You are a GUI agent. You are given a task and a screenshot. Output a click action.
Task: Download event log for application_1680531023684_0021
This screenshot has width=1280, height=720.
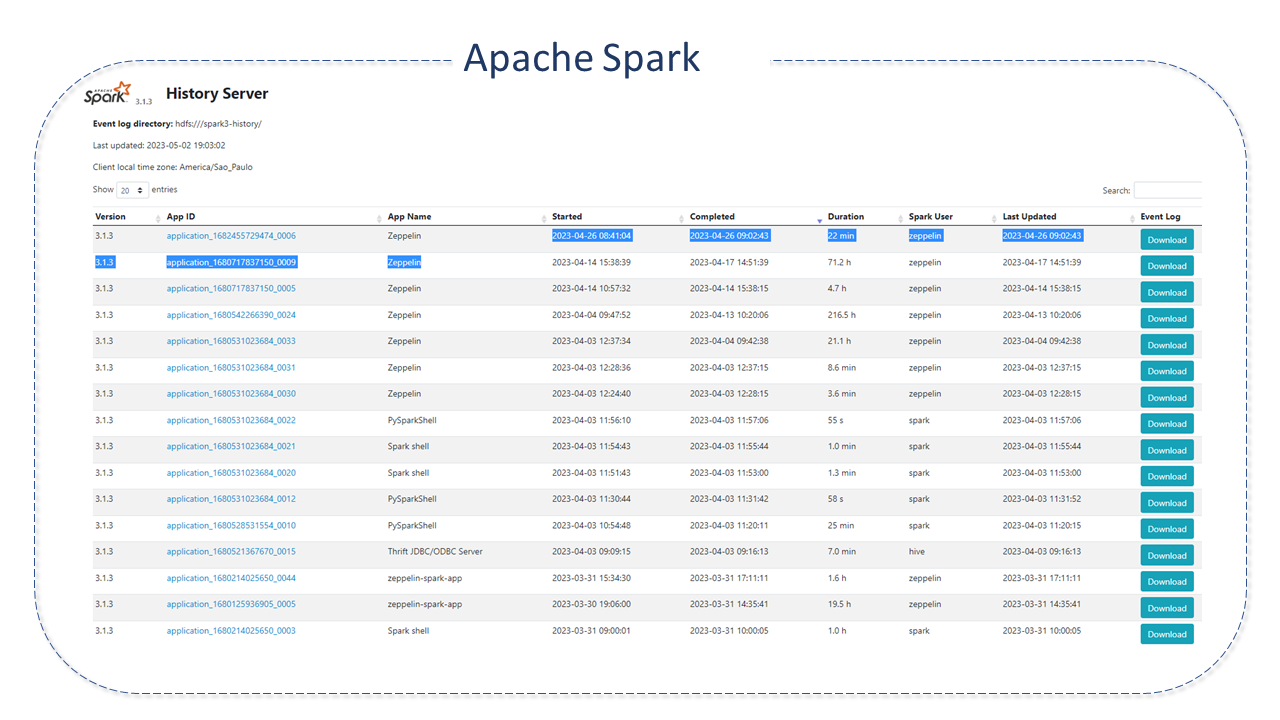1167,450
